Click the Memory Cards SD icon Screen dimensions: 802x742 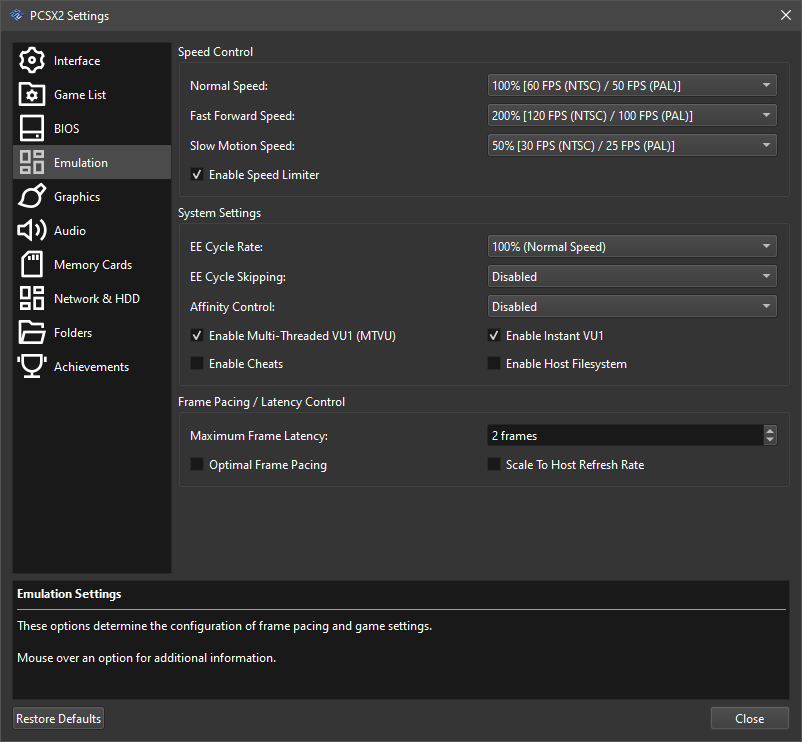(32, 264)
